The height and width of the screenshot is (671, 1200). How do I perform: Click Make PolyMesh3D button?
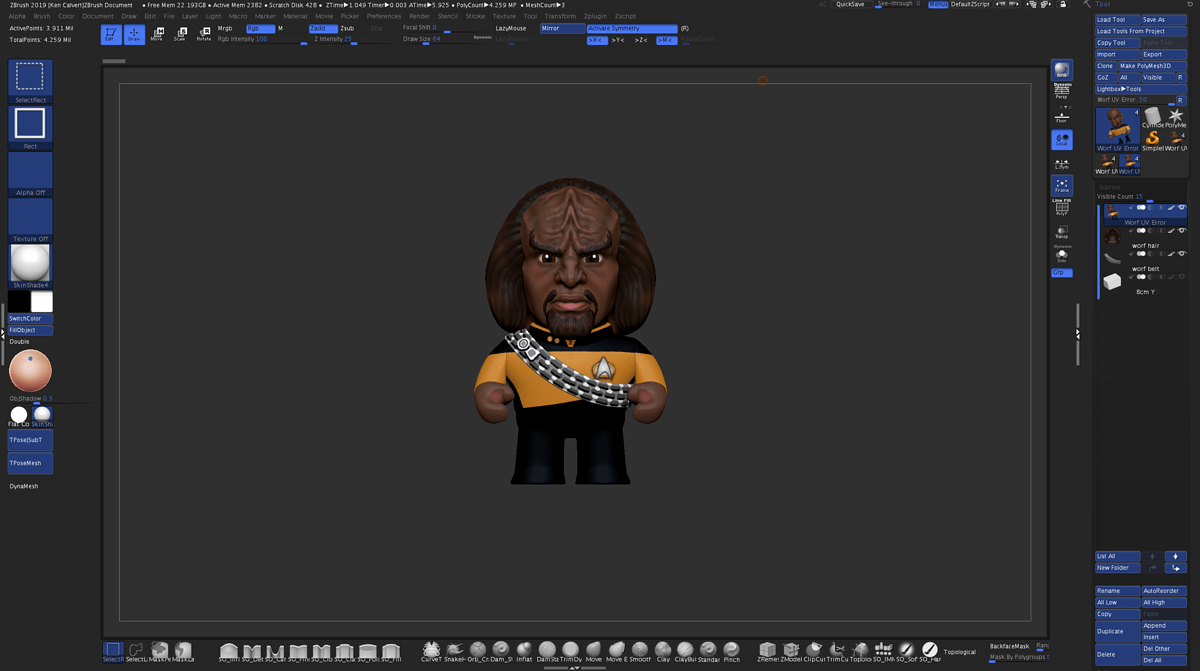(x=1152, y=66)
